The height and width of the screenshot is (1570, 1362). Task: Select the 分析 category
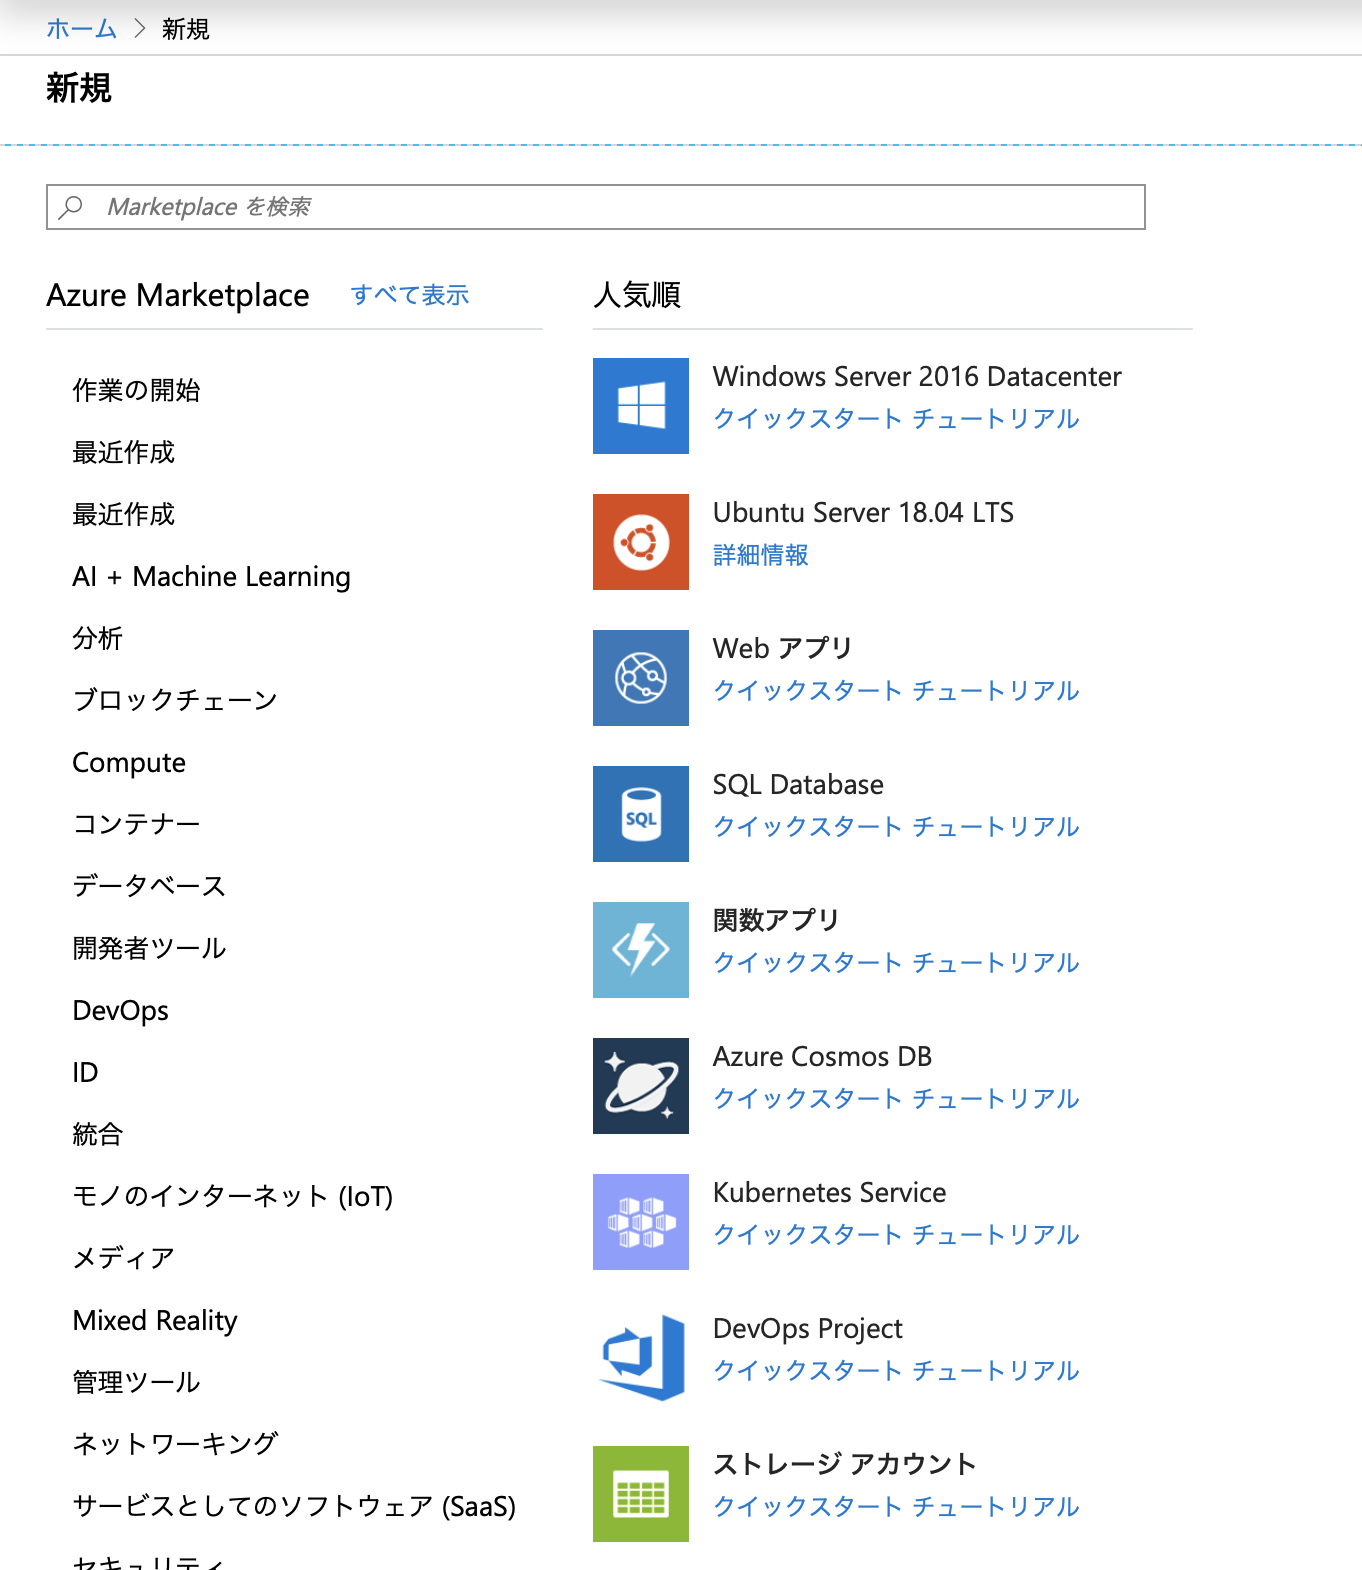tap(98, 639)
